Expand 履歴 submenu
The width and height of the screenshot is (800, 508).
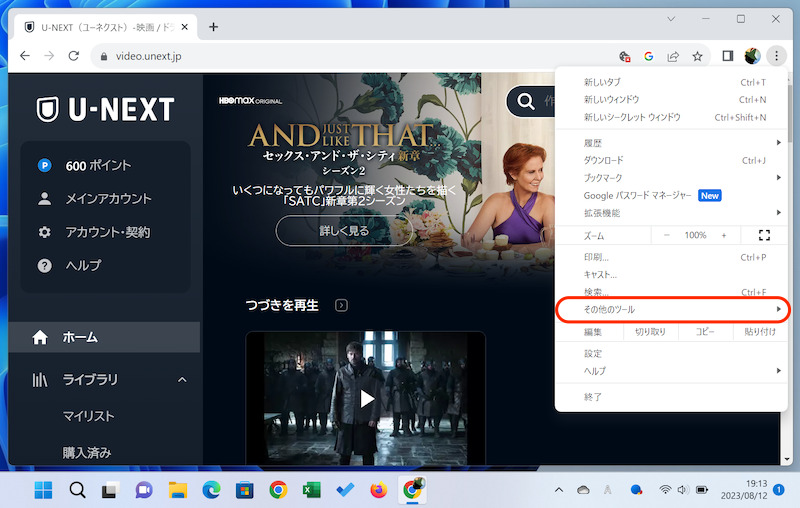[671, 143]
